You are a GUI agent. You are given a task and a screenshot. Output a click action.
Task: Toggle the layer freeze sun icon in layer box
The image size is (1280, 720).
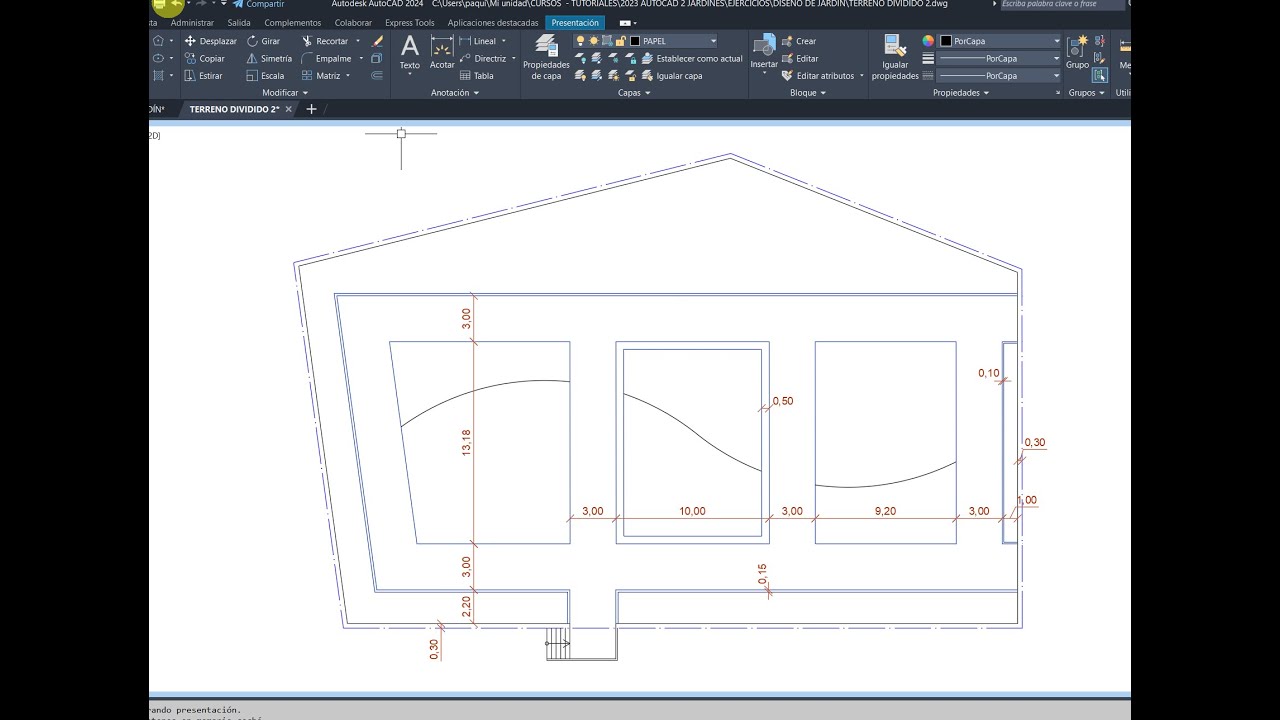pos(593,41)
